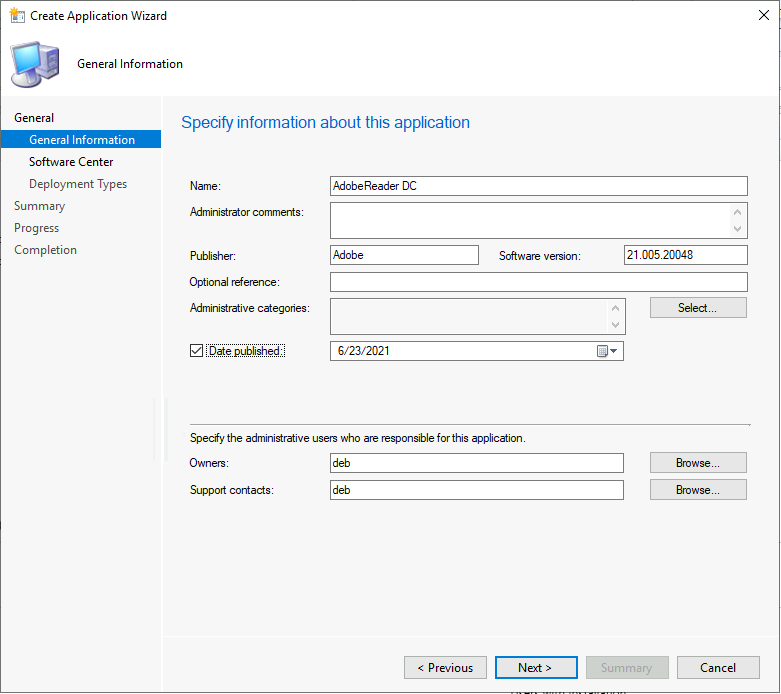Go back with the Previous button
The width and height of the screenshot is (781, 694).
(x=445, y=668)
